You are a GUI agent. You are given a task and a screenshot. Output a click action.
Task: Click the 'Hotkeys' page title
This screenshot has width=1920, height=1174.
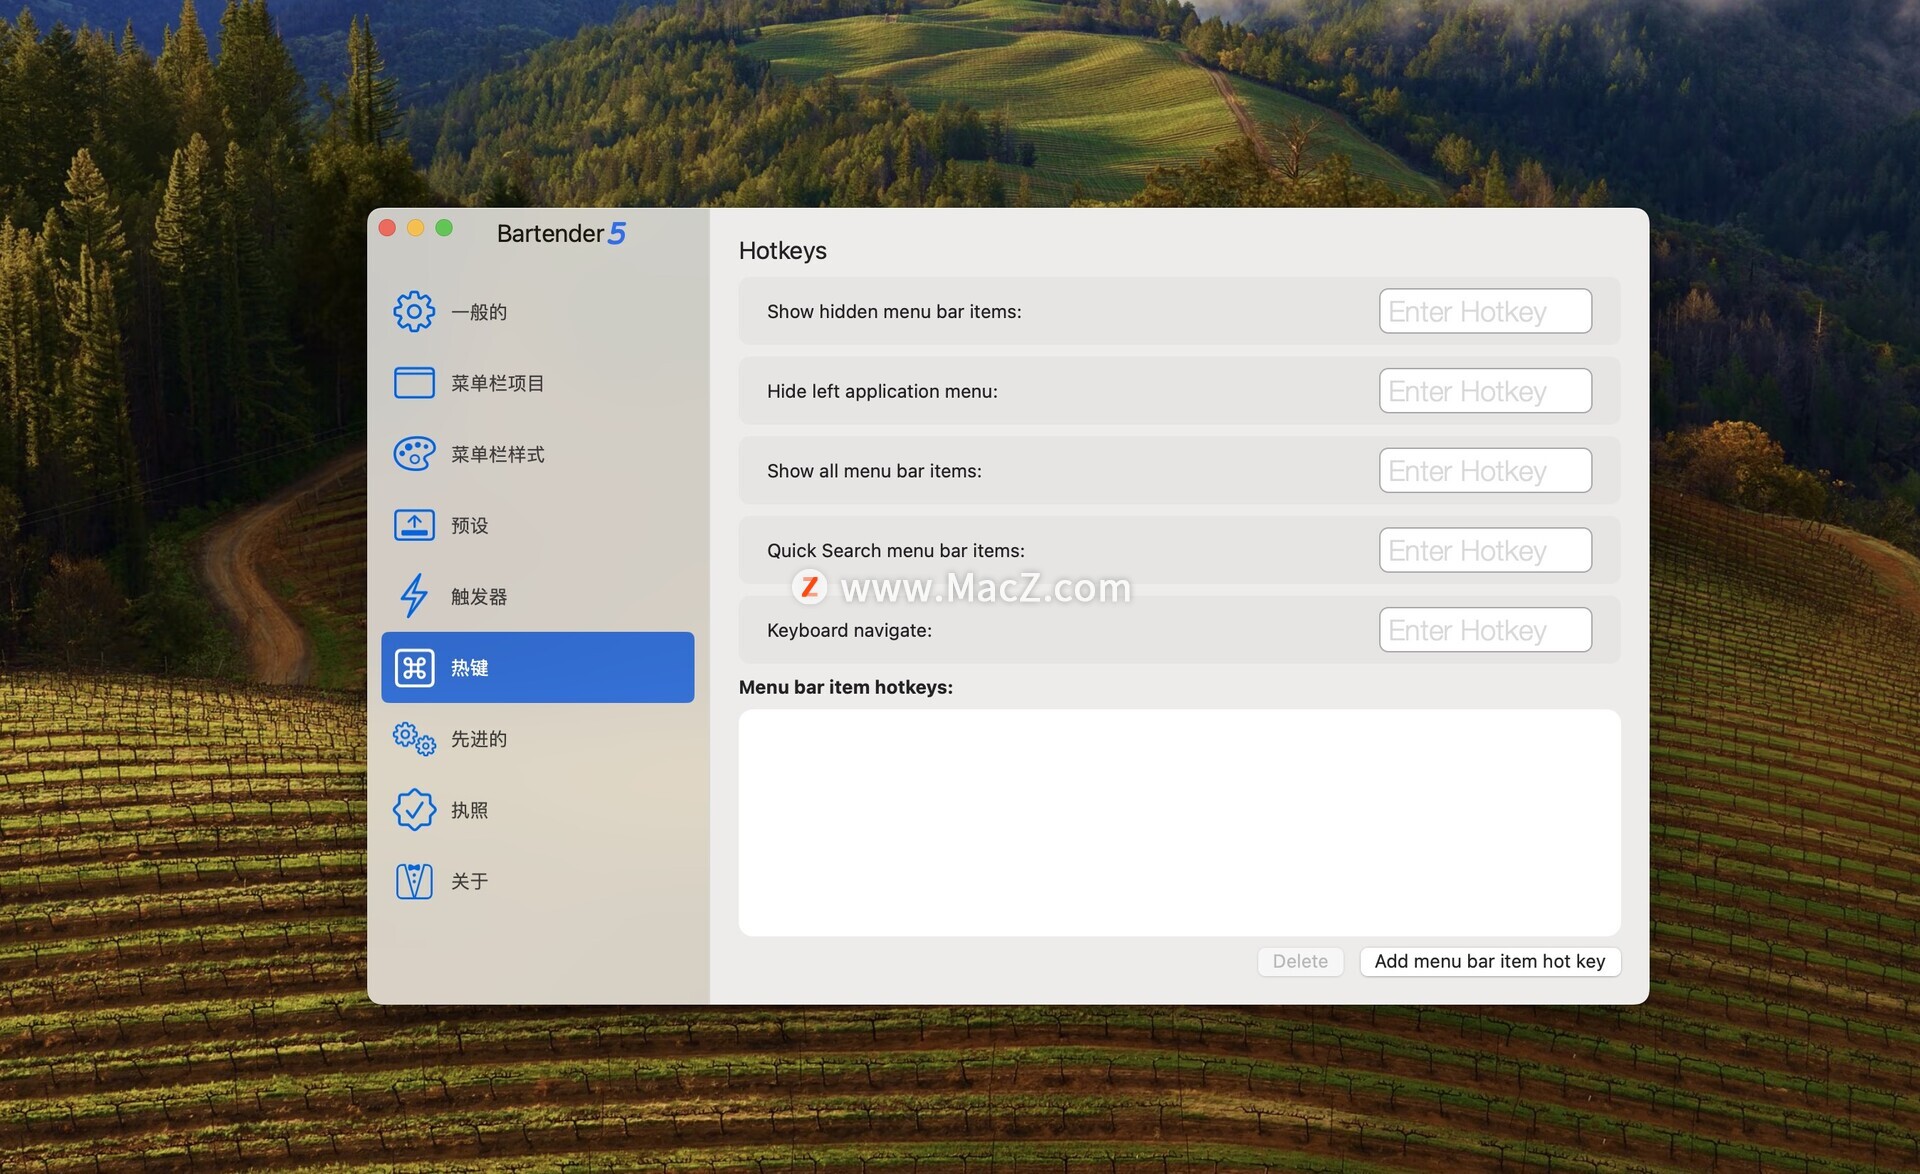pyautogui.click(x=782, y=251)
